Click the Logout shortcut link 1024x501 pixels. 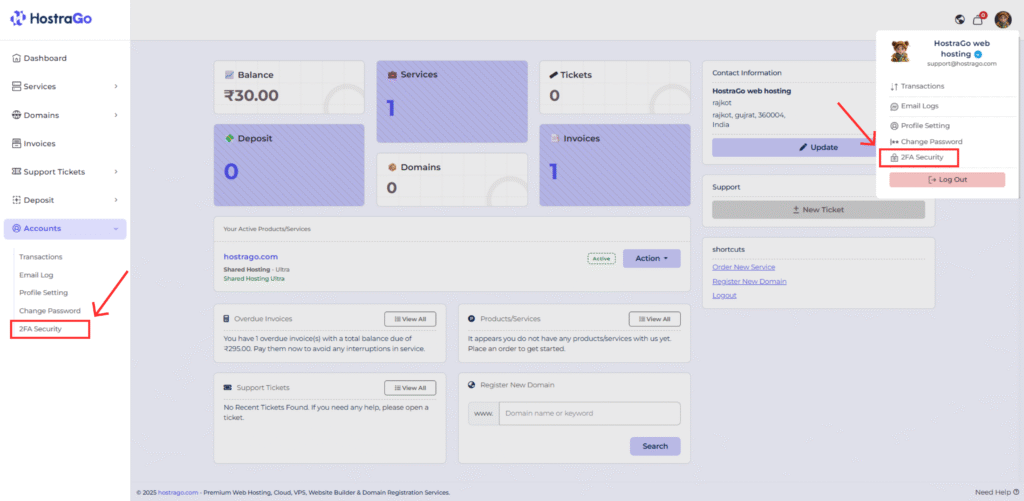(724, 295)
